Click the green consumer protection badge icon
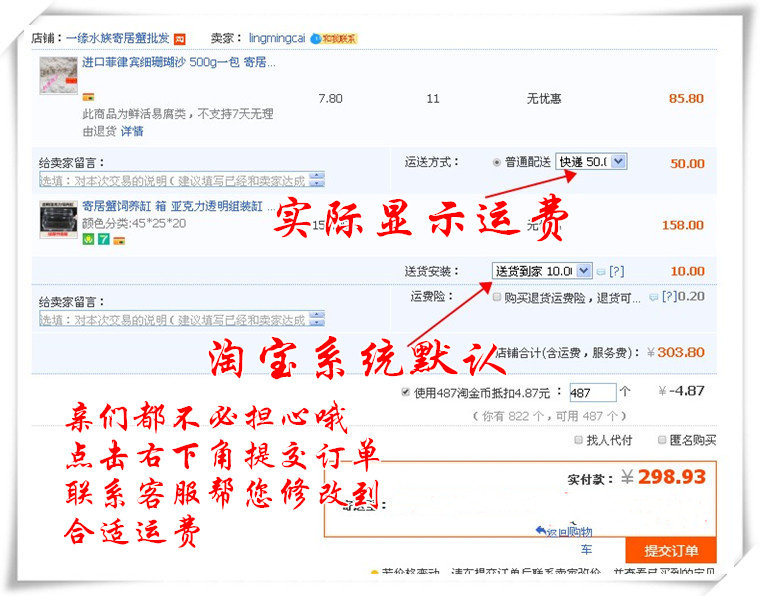This screenshot has height=596, width=760. tap(88, 239)
